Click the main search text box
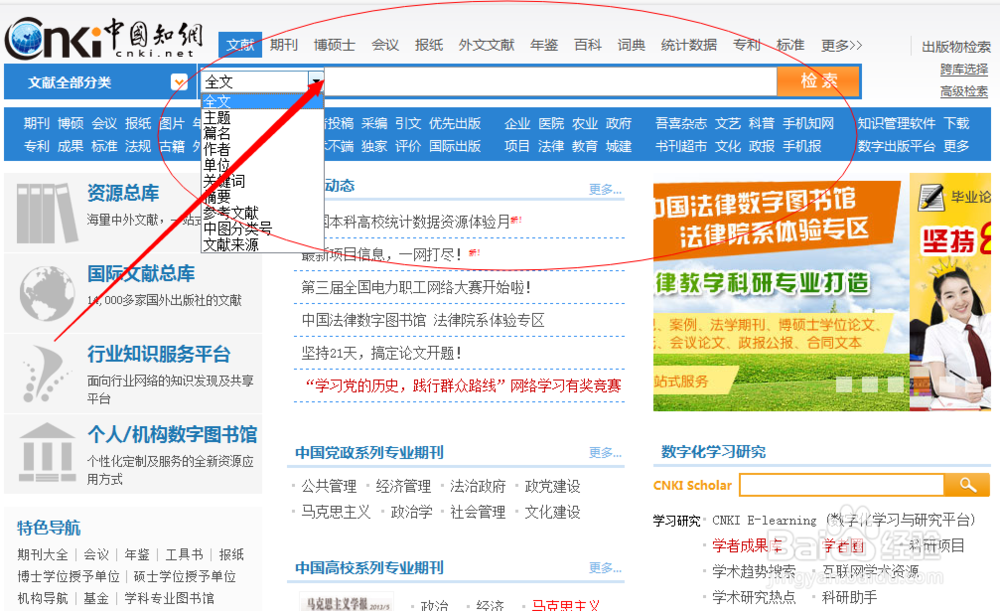 [x=550, y=82]
